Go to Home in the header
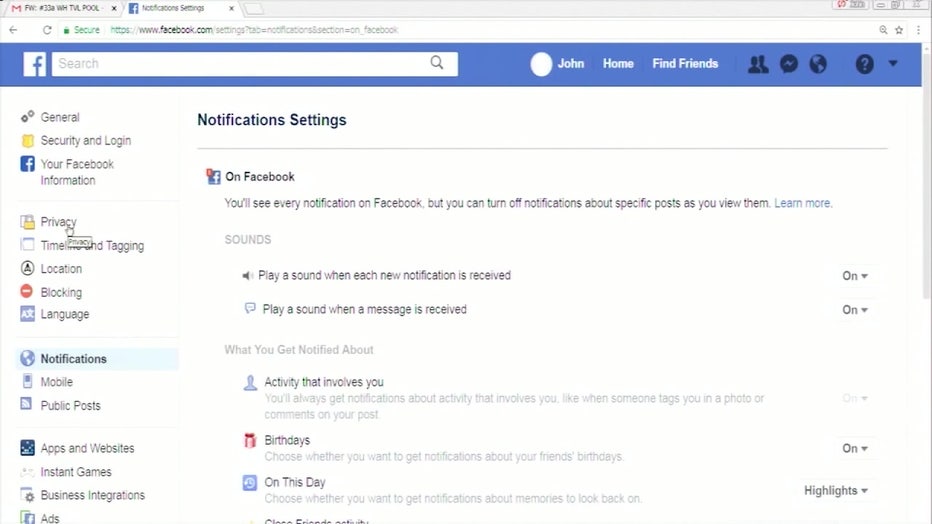The image size is (932, 524). (618, 64)
